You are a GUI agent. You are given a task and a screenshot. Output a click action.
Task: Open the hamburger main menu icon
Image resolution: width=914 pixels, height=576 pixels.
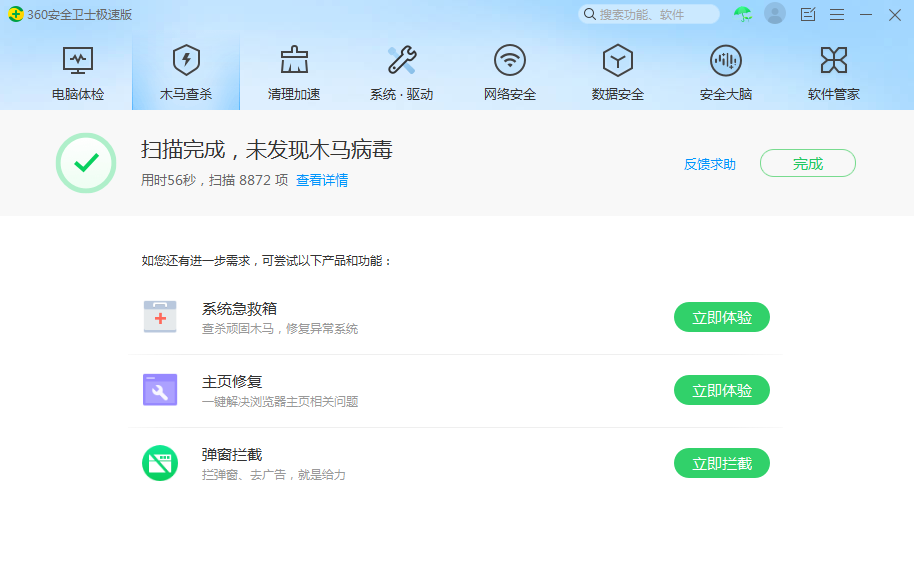tap(837, 15)
